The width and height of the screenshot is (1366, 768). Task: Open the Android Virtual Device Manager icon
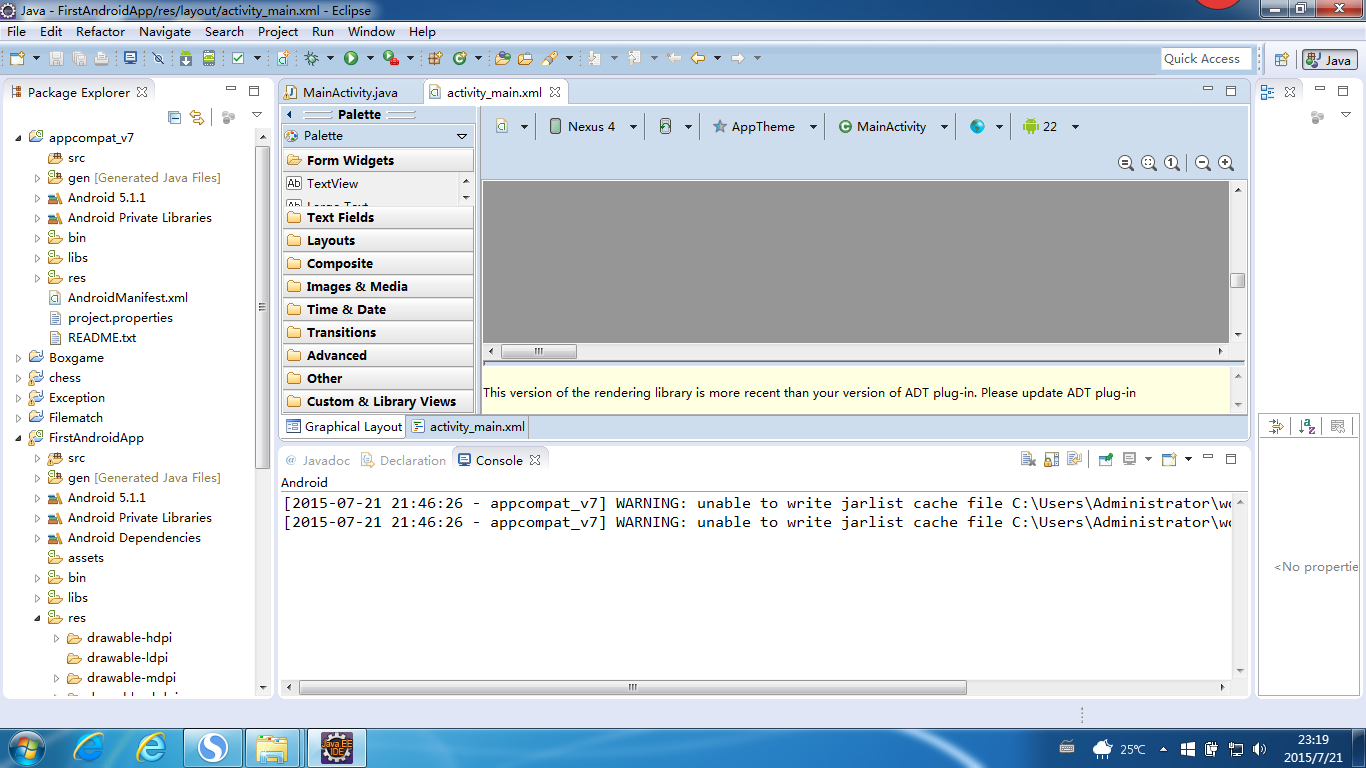click(209, 58)
